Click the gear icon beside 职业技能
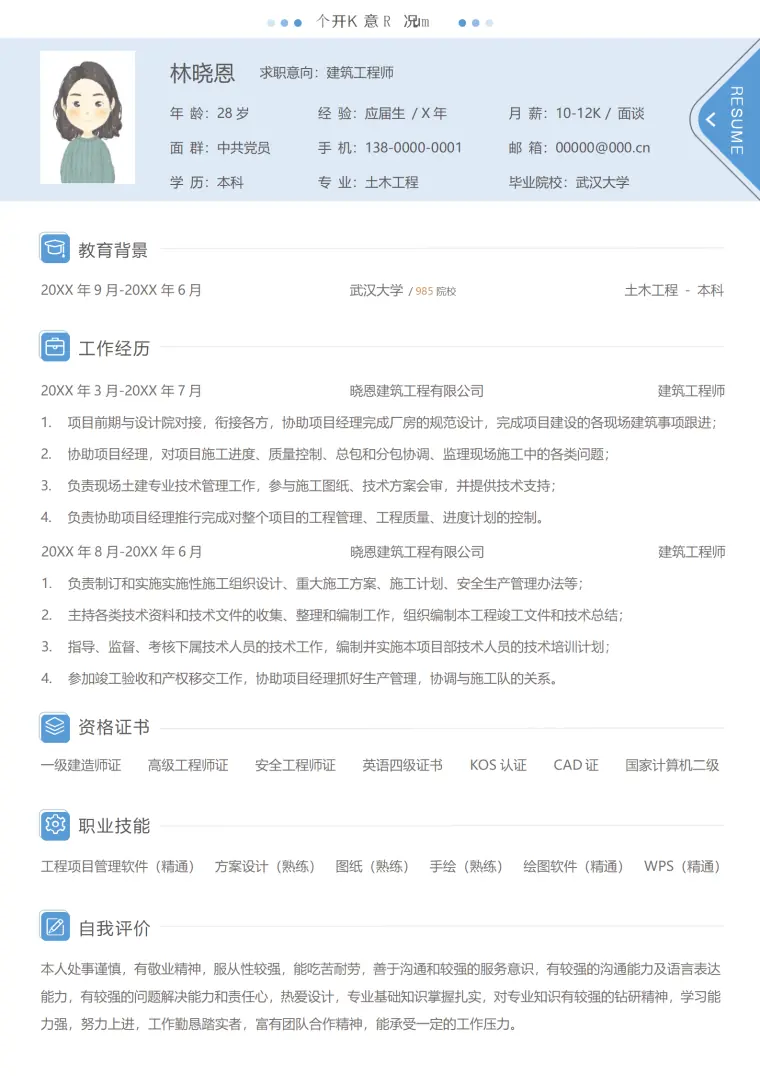Screen dimensions: 760x1076 [x=55, y=825]
